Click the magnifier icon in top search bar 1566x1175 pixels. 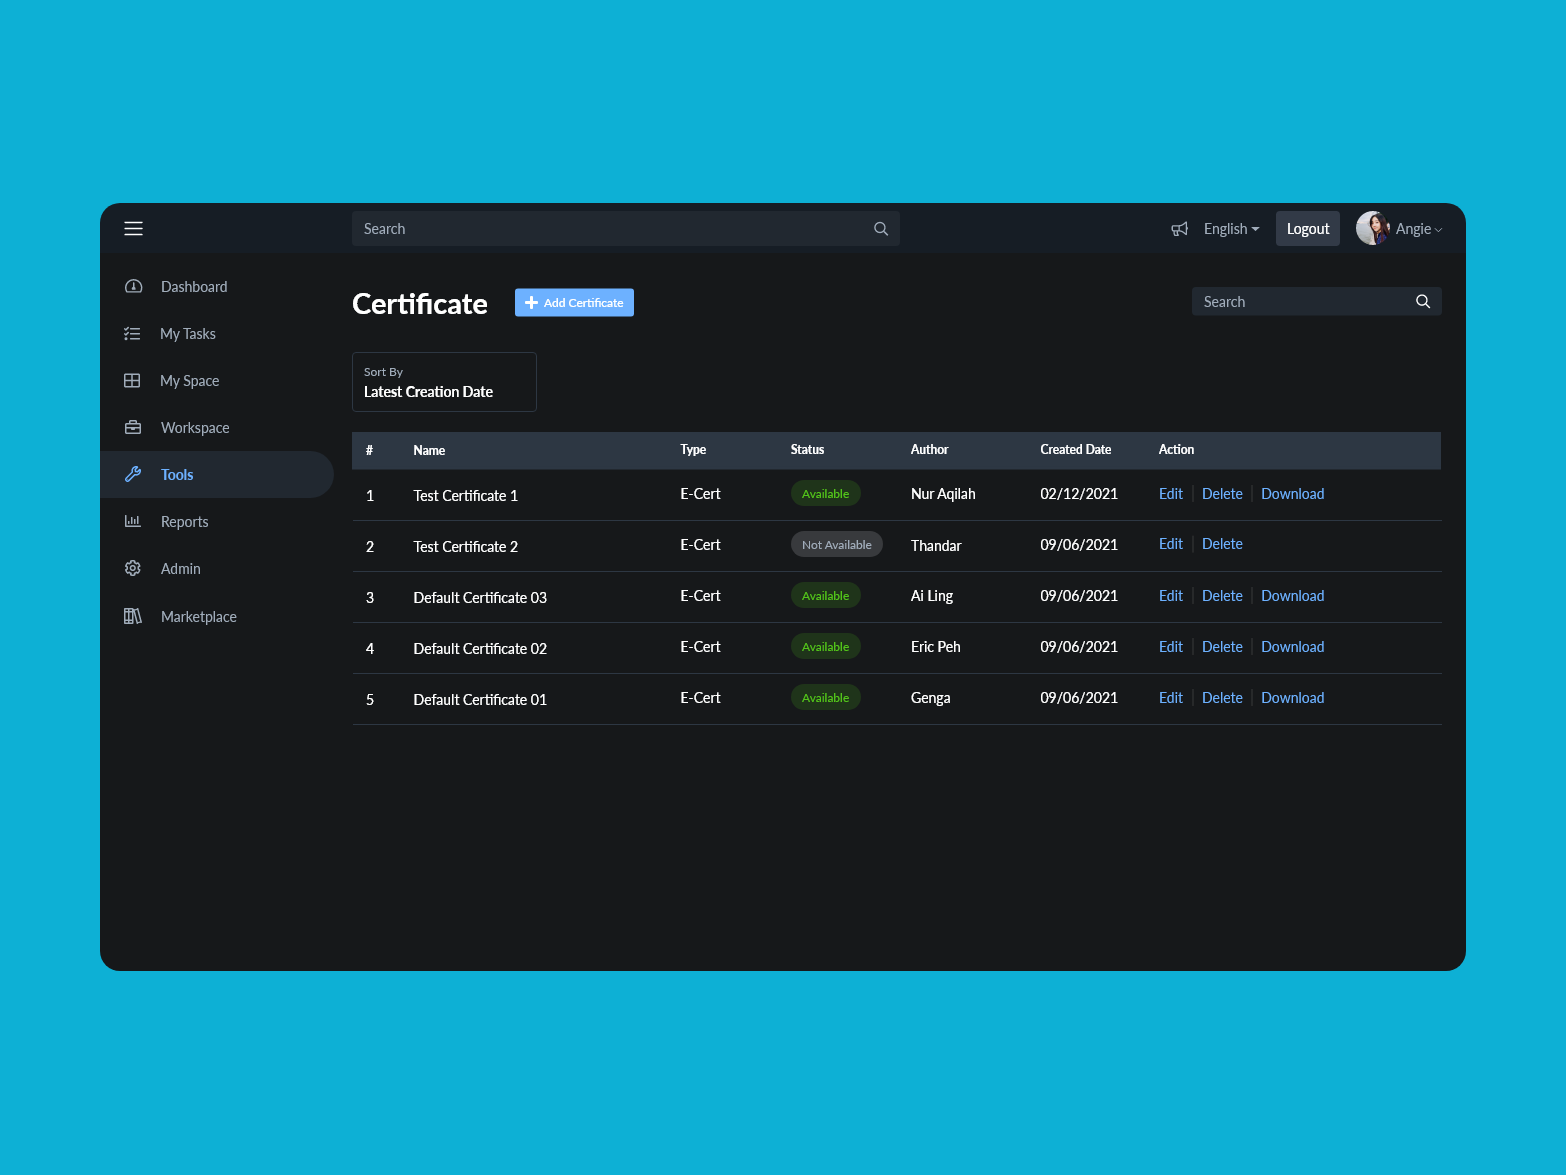[881, 229]
